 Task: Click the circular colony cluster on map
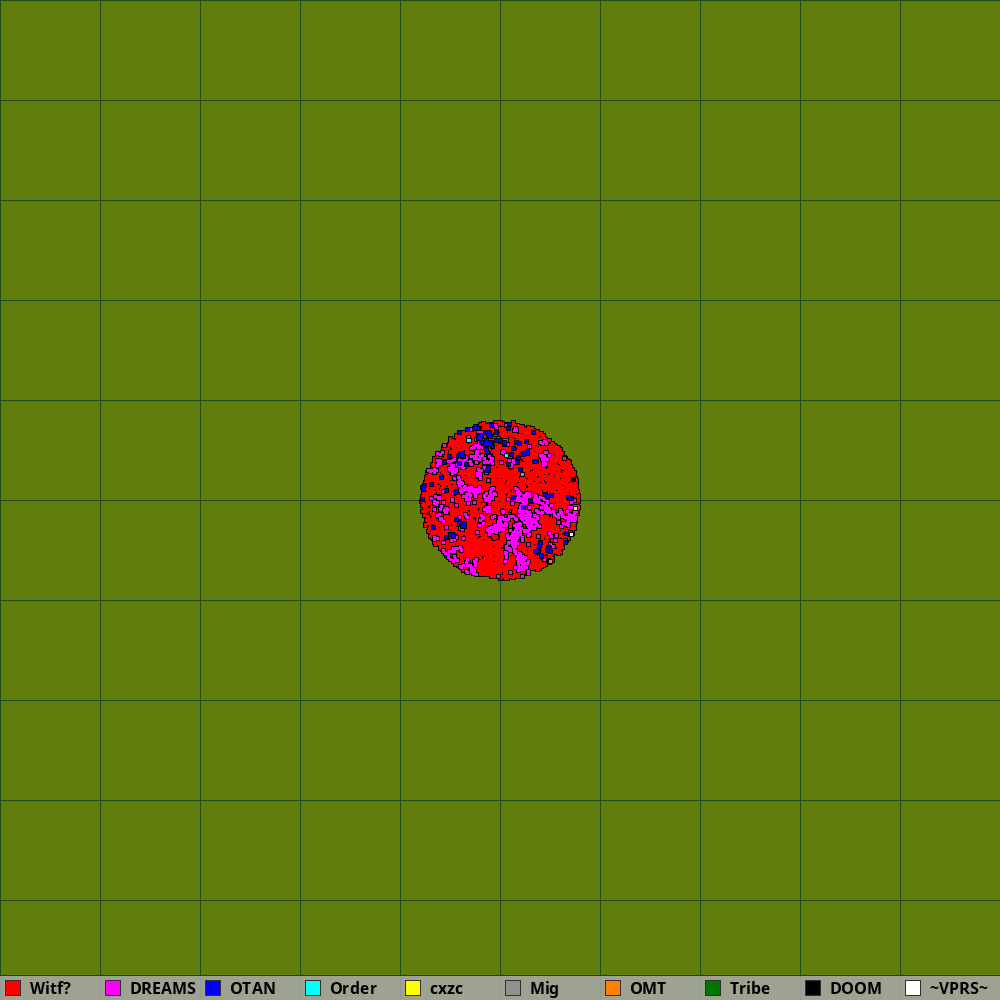point(500,500)
